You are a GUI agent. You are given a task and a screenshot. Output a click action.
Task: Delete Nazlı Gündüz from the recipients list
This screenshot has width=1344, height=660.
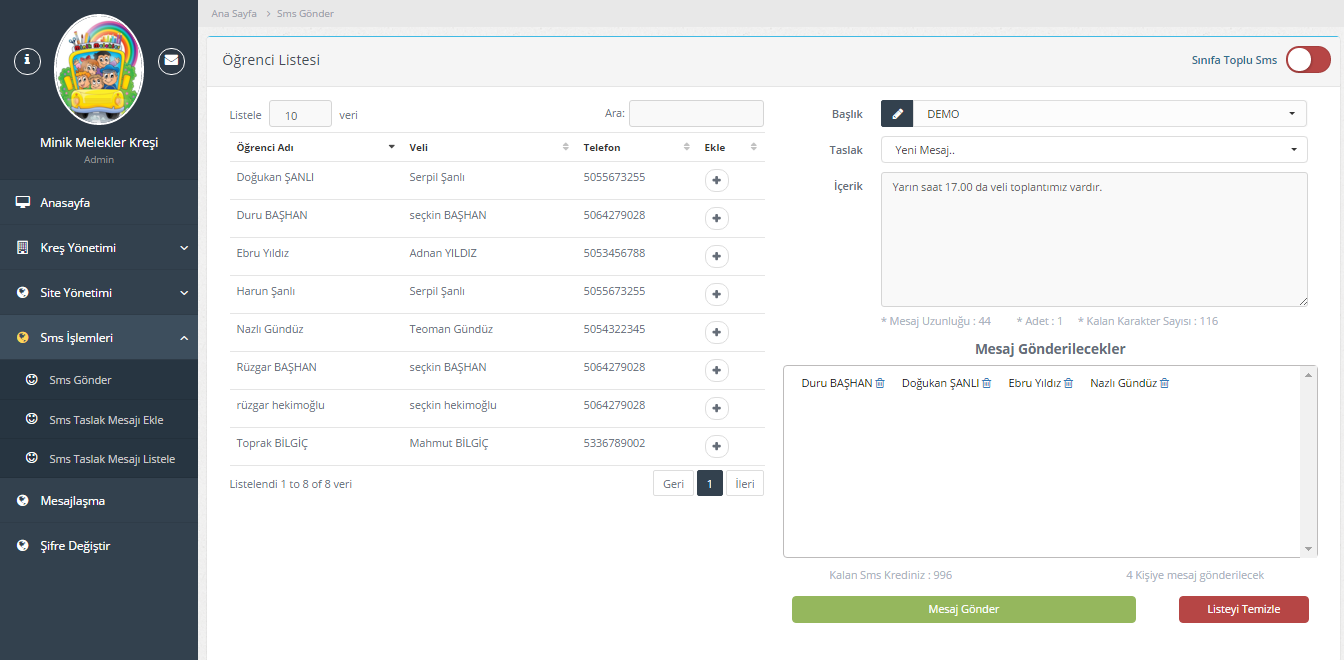[x=1164, y=384]
